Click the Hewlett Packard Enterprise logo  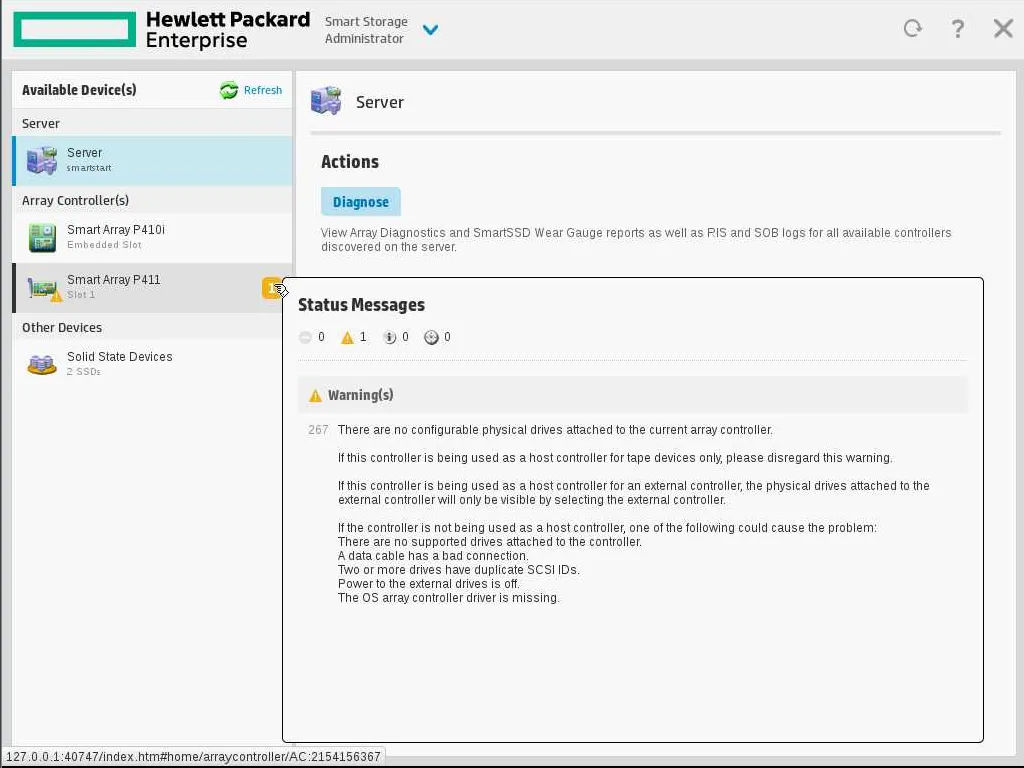(161, 30)
